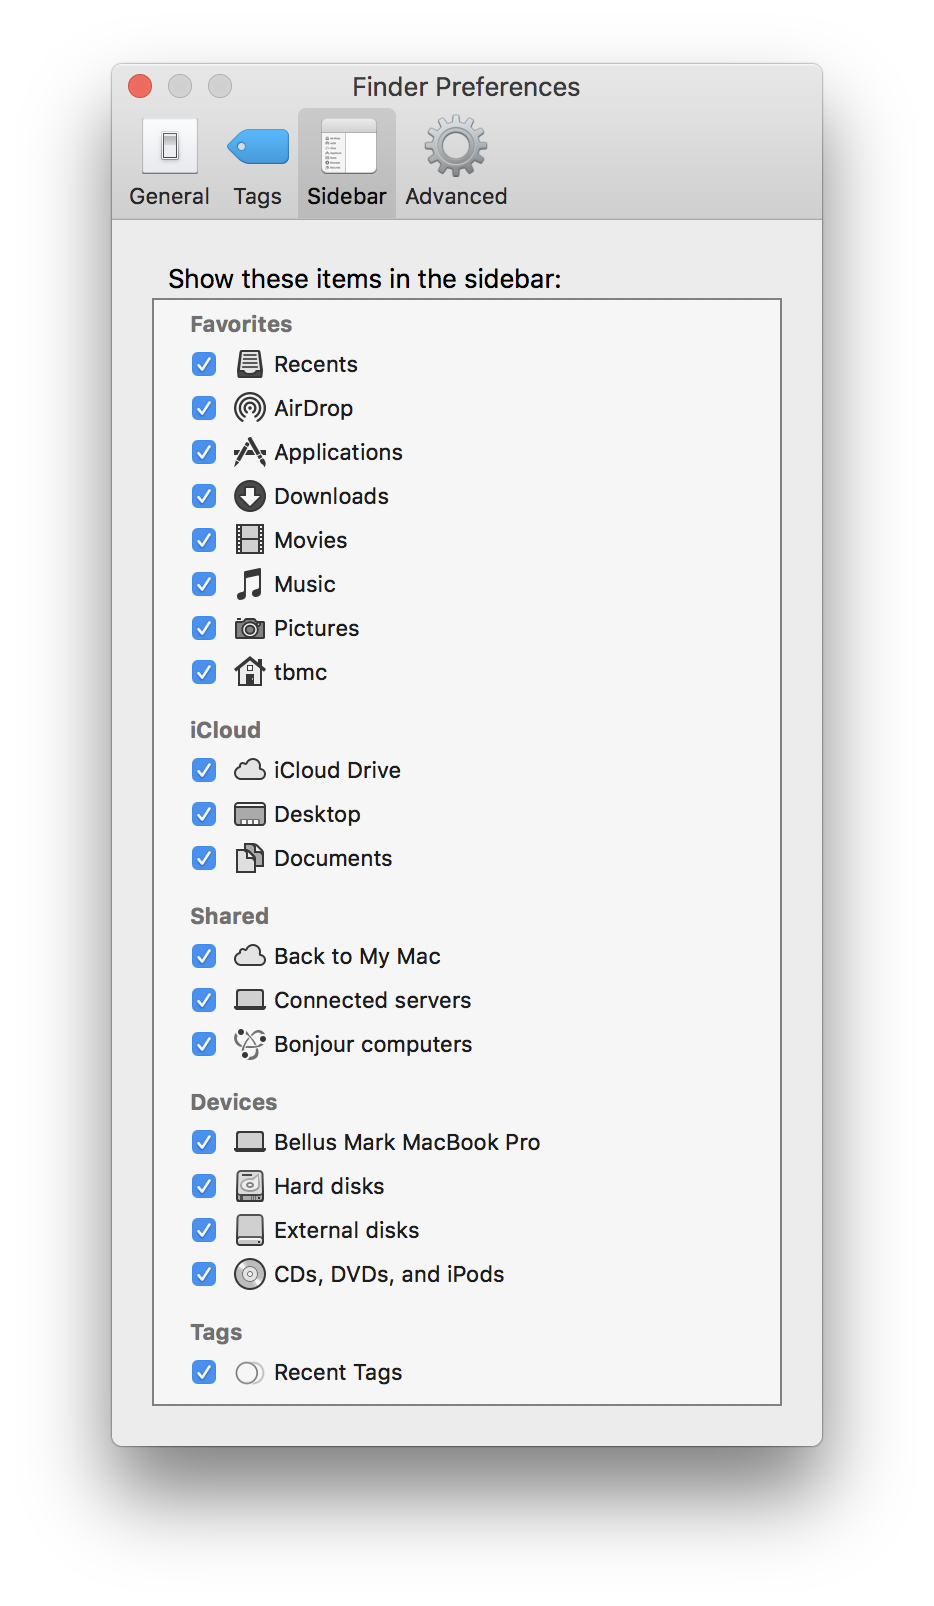
Task: Click the CDs, DVDs, and iPods disc icon
Action: [x=249, y=1274]
